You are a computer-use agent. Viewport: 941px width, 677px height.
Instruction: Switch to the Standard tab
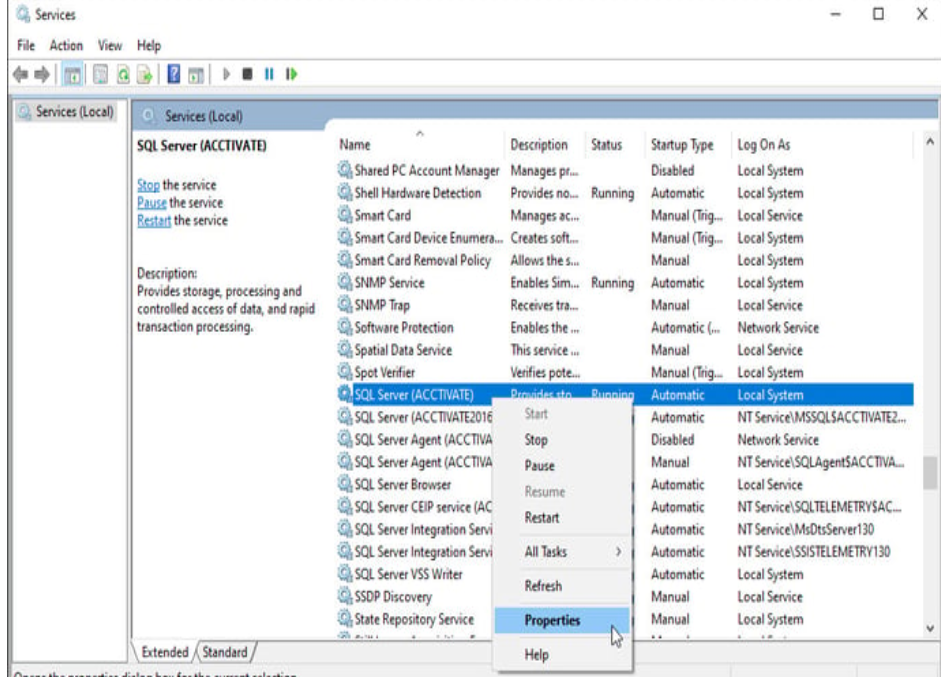pyautogui.click(x=225, y=652)
